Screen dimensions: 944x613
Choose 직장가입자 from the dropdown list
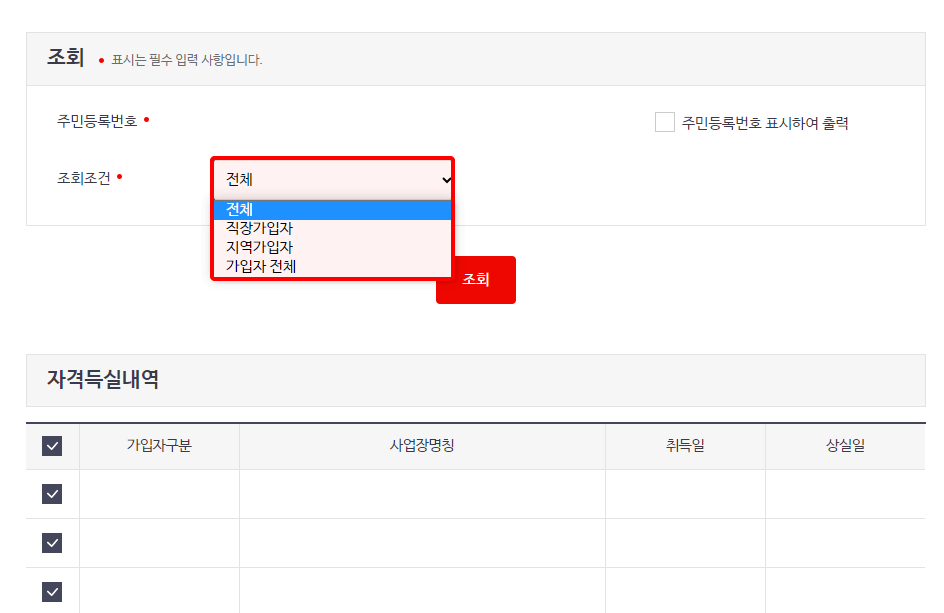point(332,228)
